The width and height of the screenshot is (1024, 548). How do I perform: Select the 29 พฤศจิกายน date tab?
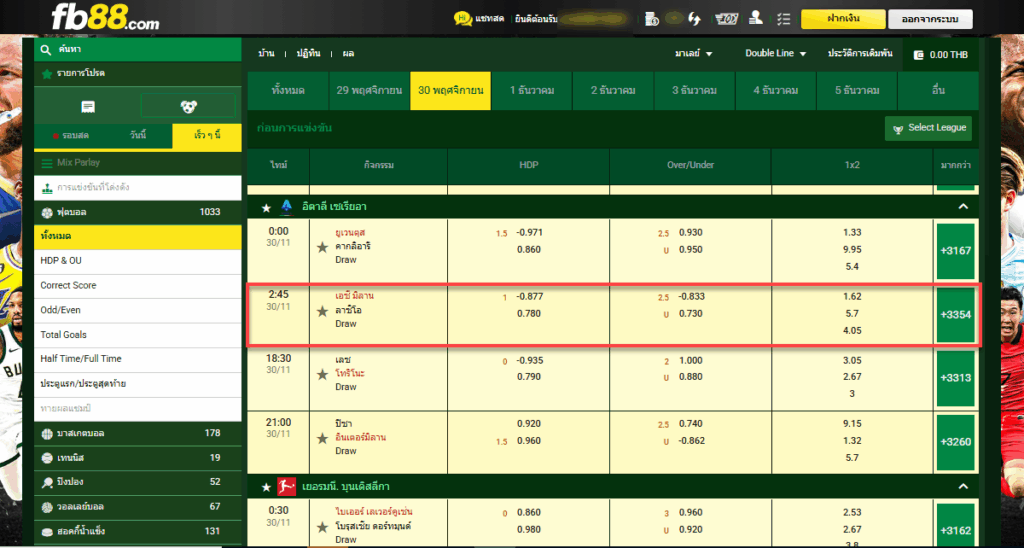click(x=369, y=91)
